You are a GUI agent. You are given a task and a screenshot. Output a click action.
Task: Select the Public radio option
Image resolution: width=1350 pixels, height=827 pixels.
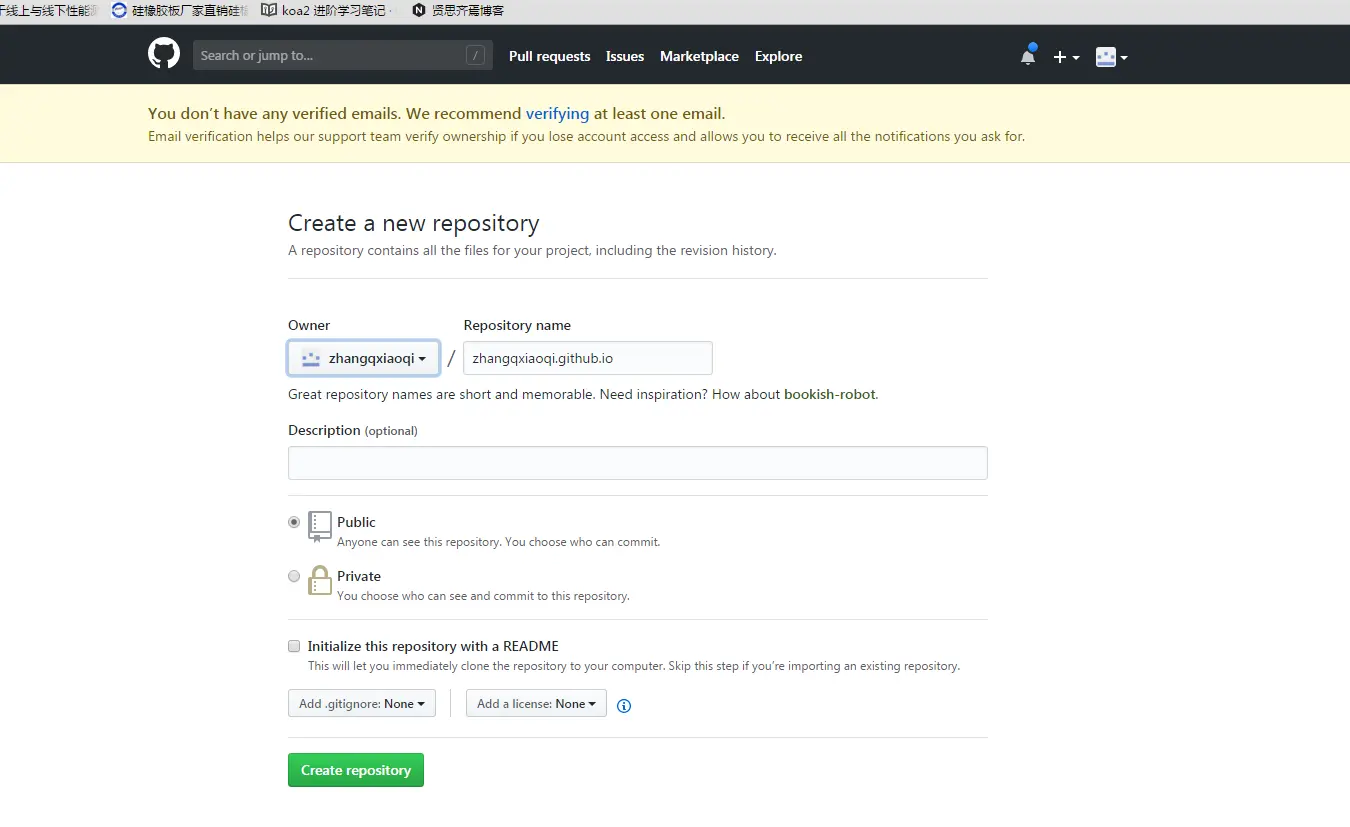click(294, 522)
